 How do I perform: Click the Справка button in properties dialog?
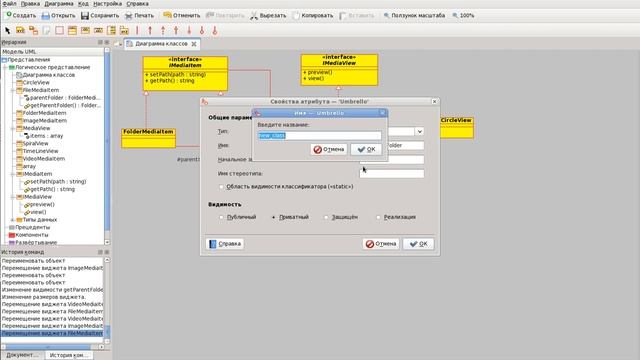225,244
